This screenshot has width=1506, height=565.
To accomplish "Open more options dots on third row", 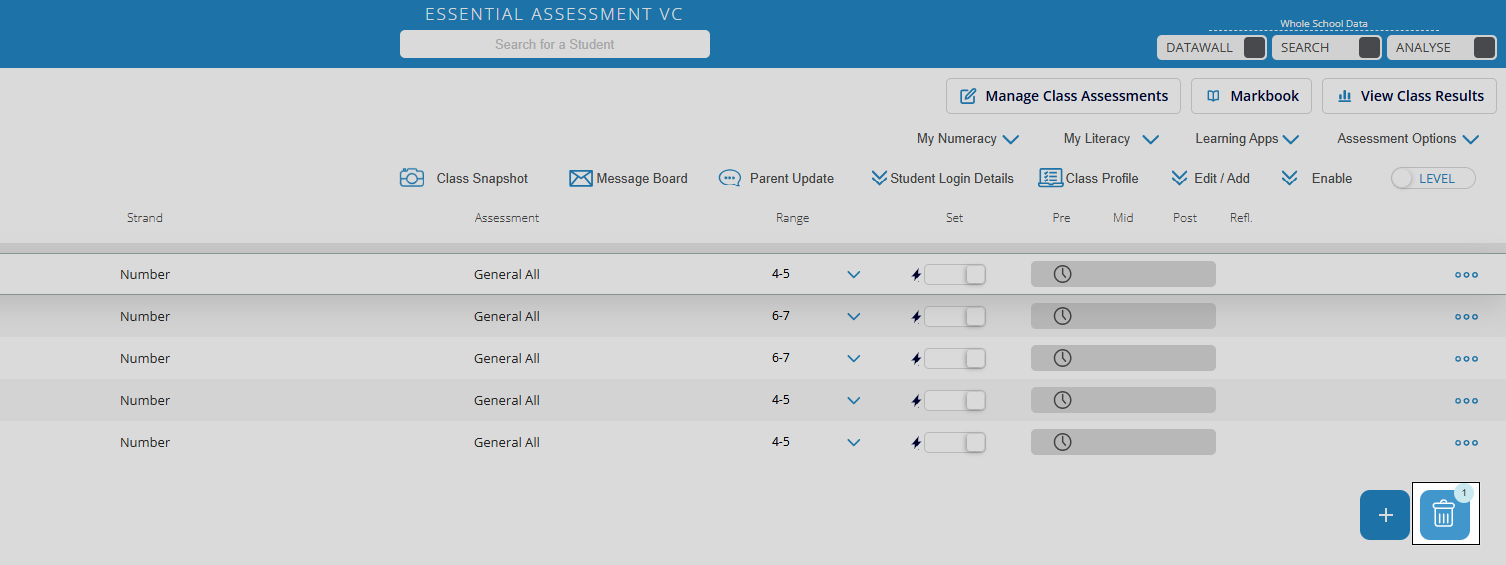I will (1466, 358).
